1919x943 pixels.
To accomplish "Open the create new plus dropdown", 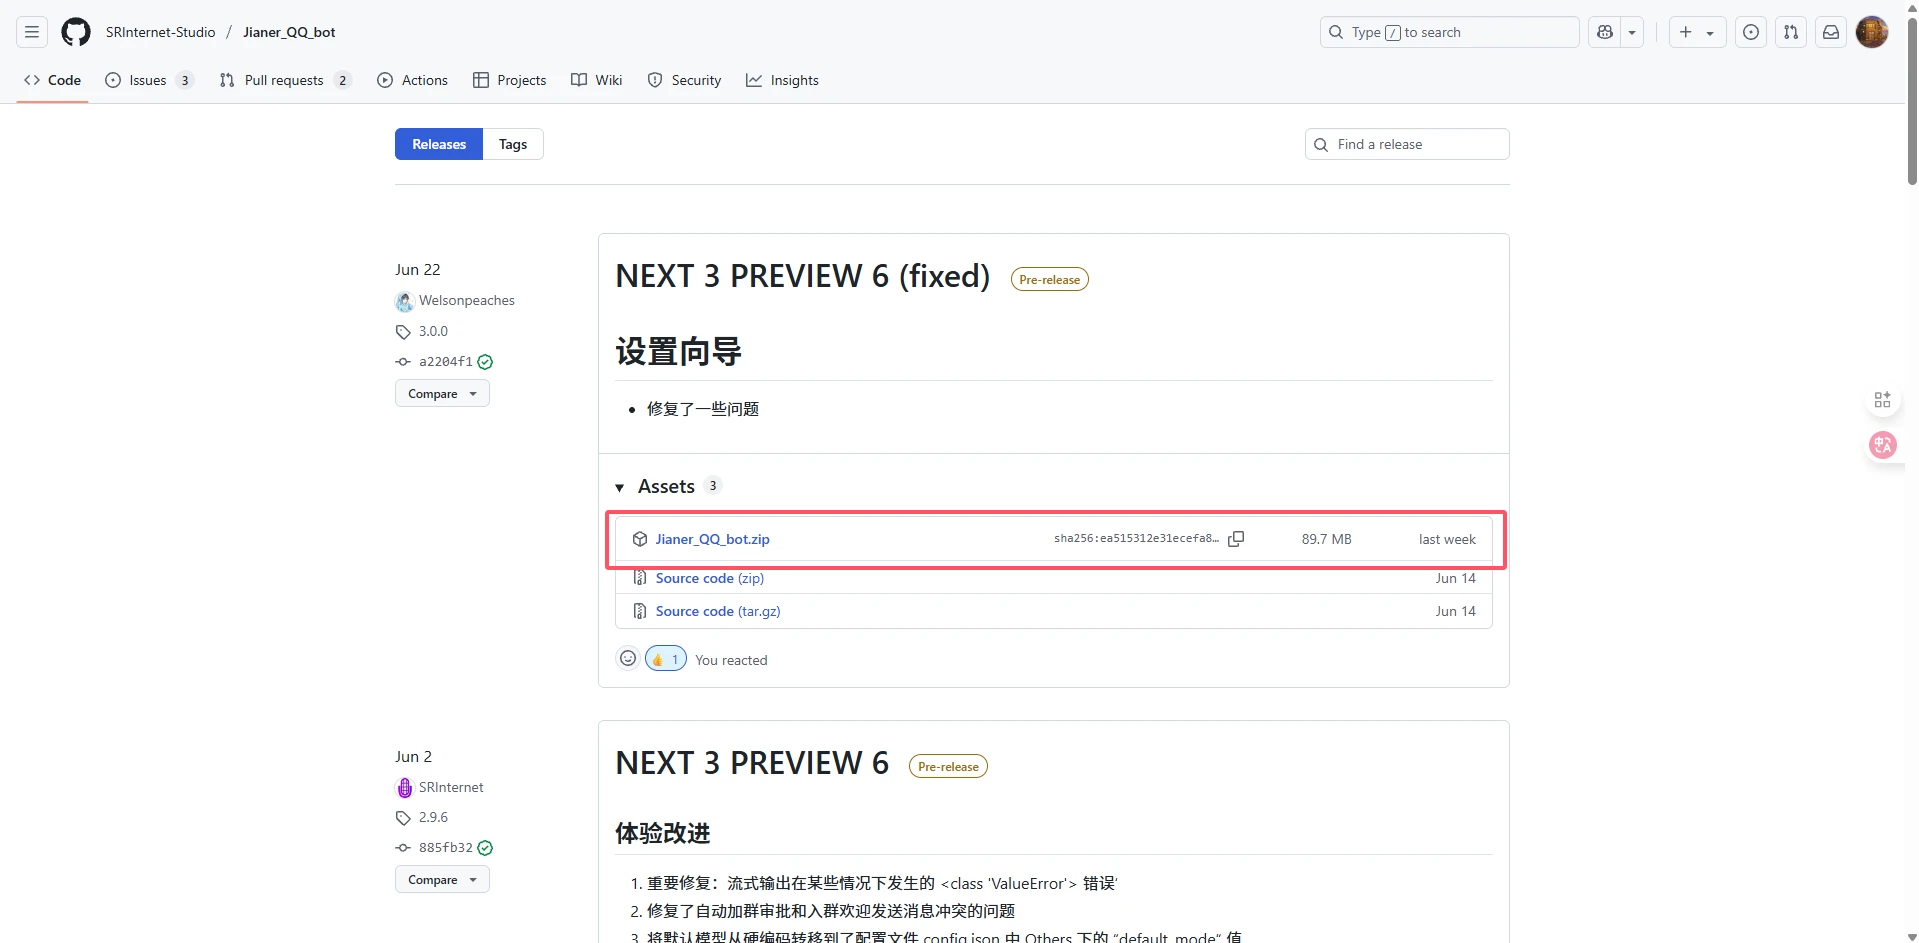I will 1697,32.
